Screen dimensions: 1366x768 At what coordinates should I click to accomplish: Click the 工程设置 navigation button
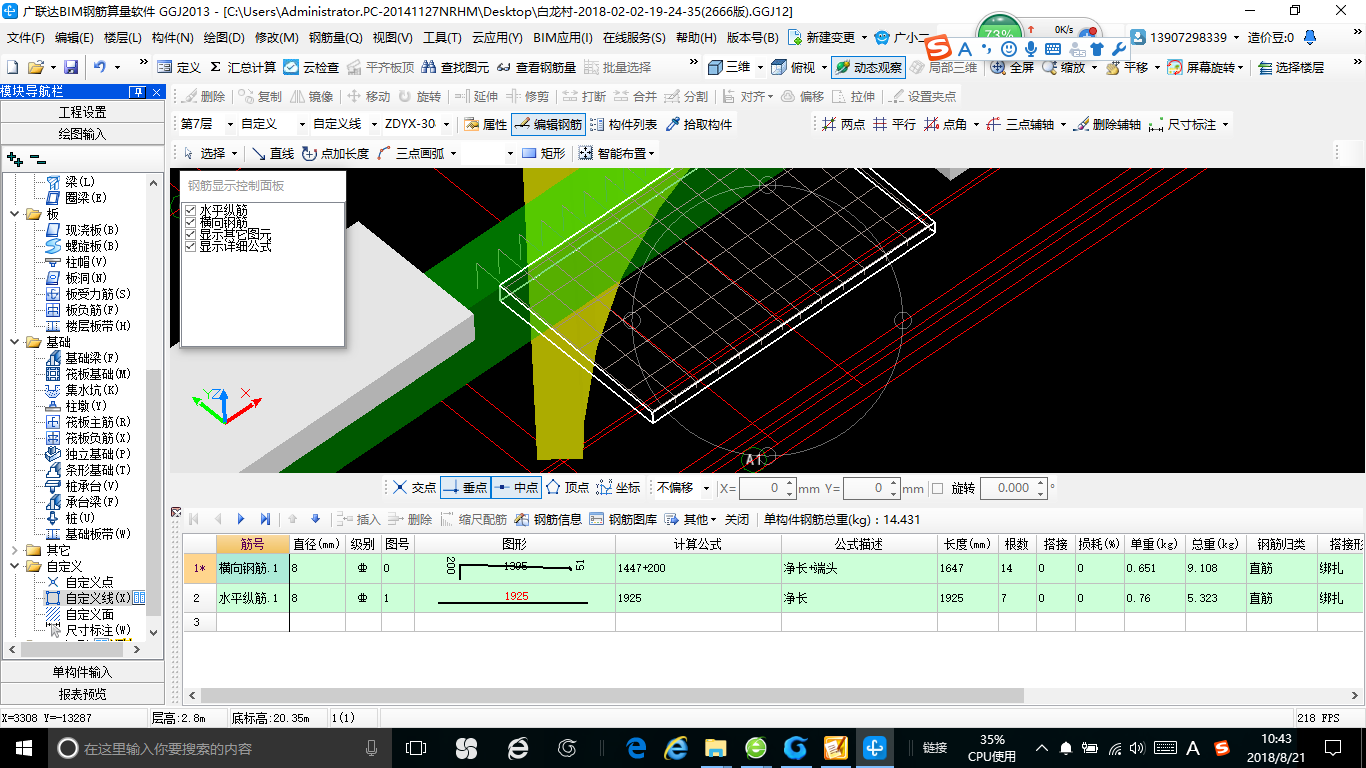point(82,112)
